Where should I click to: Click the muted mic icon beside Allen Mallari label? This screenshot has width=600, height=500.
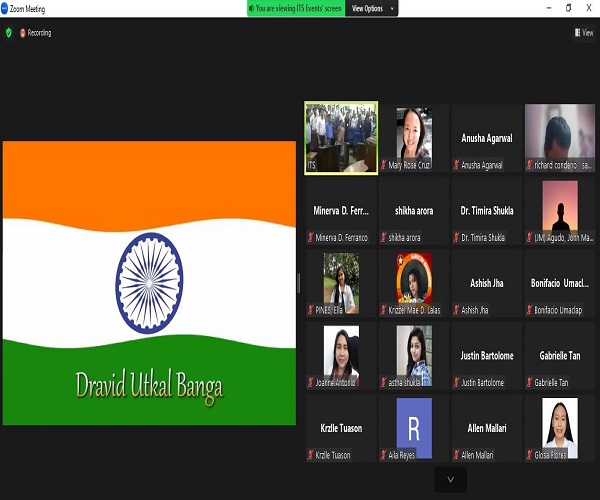coord(456,455)
